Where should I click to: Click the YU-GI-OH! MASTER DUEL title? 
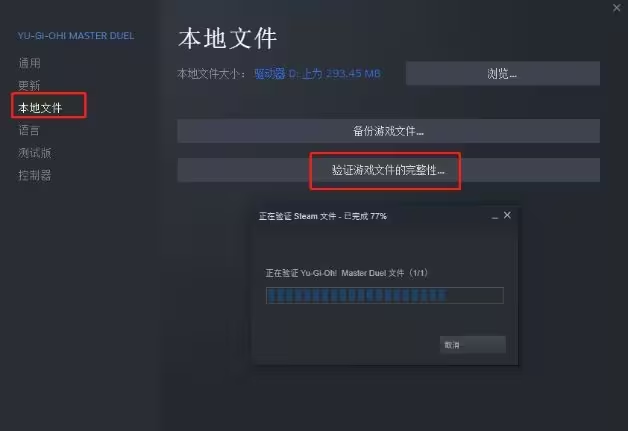(76, 36)
